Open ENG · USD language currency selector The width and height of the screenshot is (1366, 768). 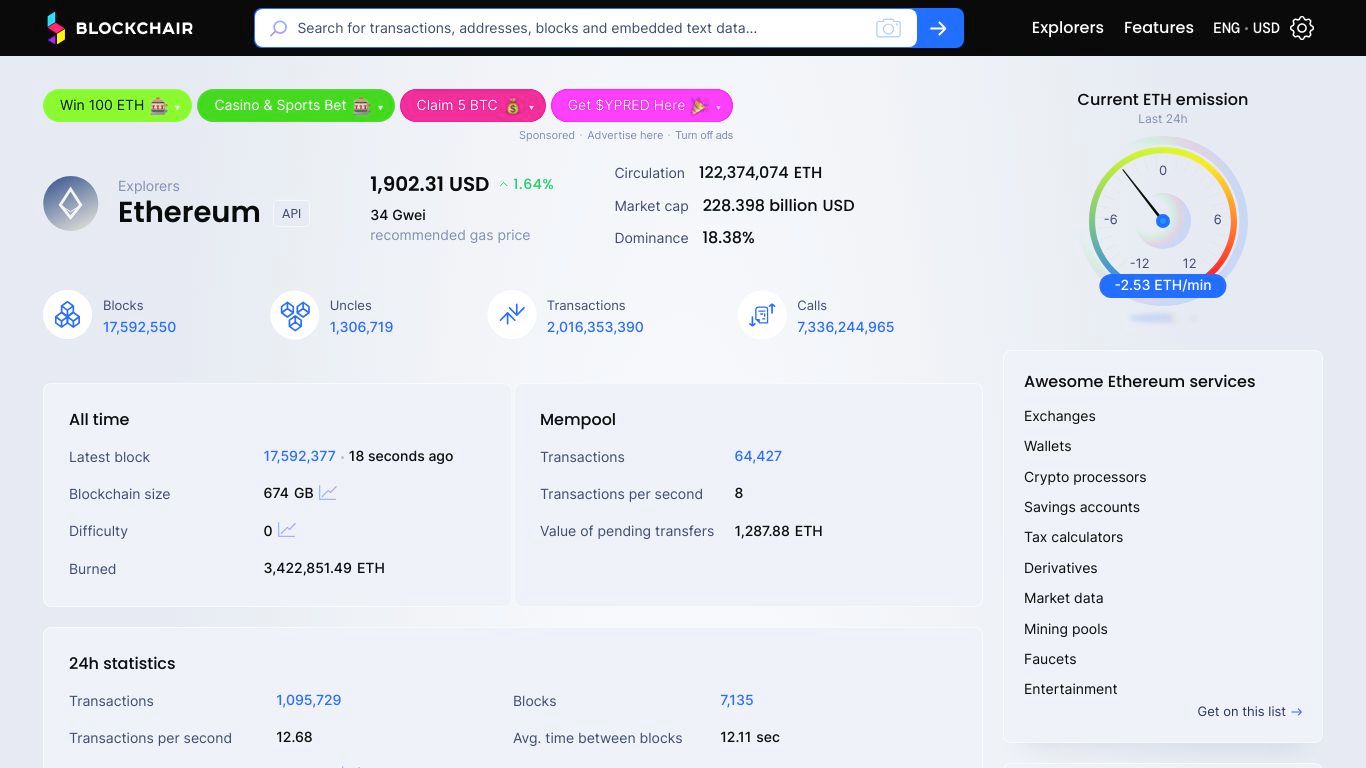point(1246,28)
